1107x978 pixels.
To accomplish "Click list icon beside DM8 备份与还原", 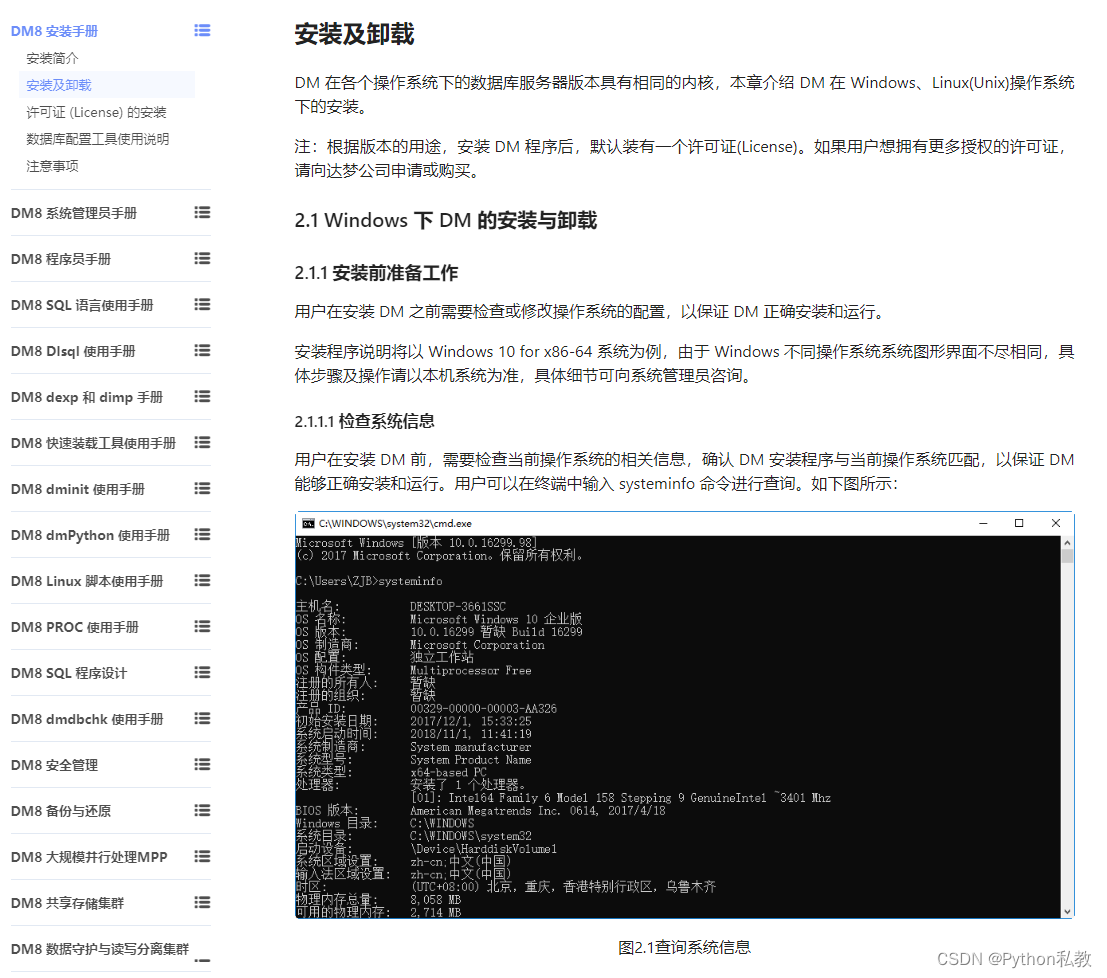I will coord(203,811).
